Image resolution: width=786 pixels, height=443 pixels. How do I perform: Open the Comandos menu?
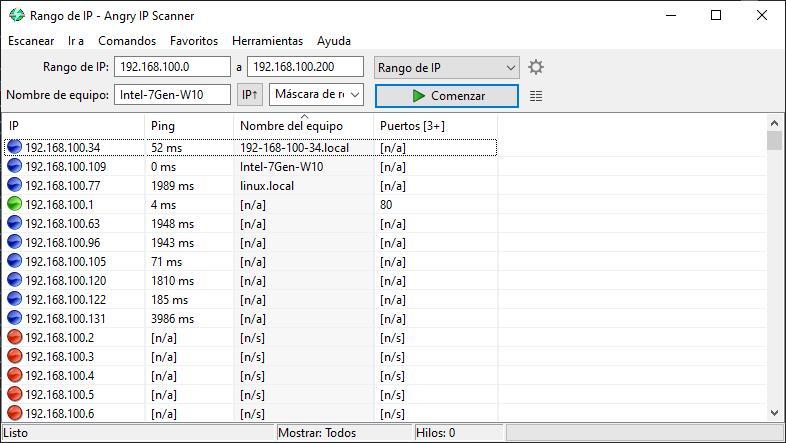click(x=127, y=41)
